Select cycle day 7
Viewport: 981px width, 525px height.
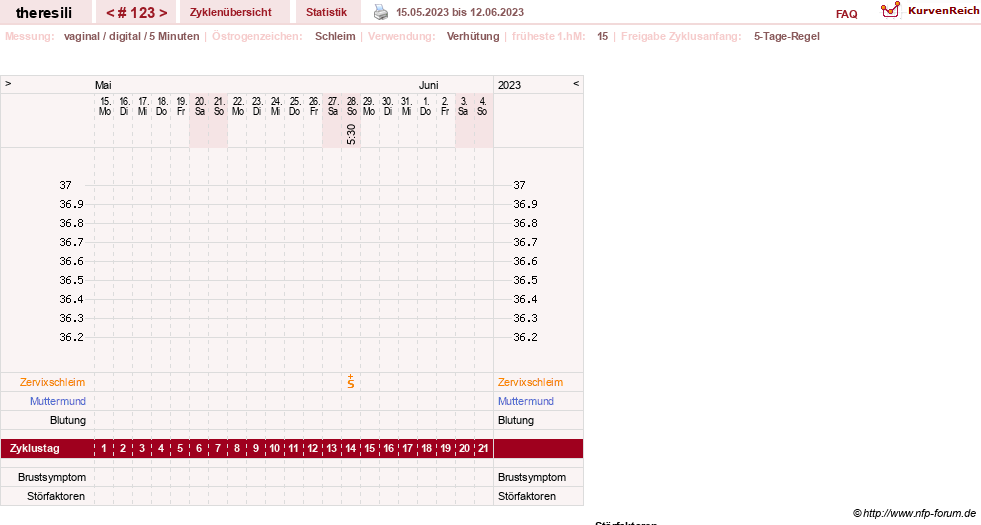[x=218, y=449]
